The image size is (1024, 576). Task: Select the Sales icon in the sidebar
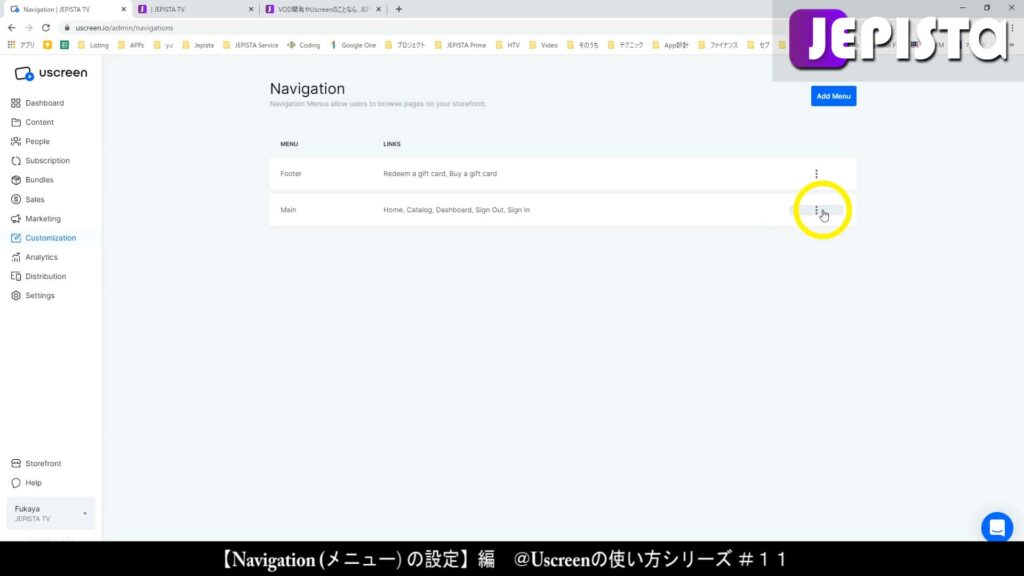[x=34, y=199]
